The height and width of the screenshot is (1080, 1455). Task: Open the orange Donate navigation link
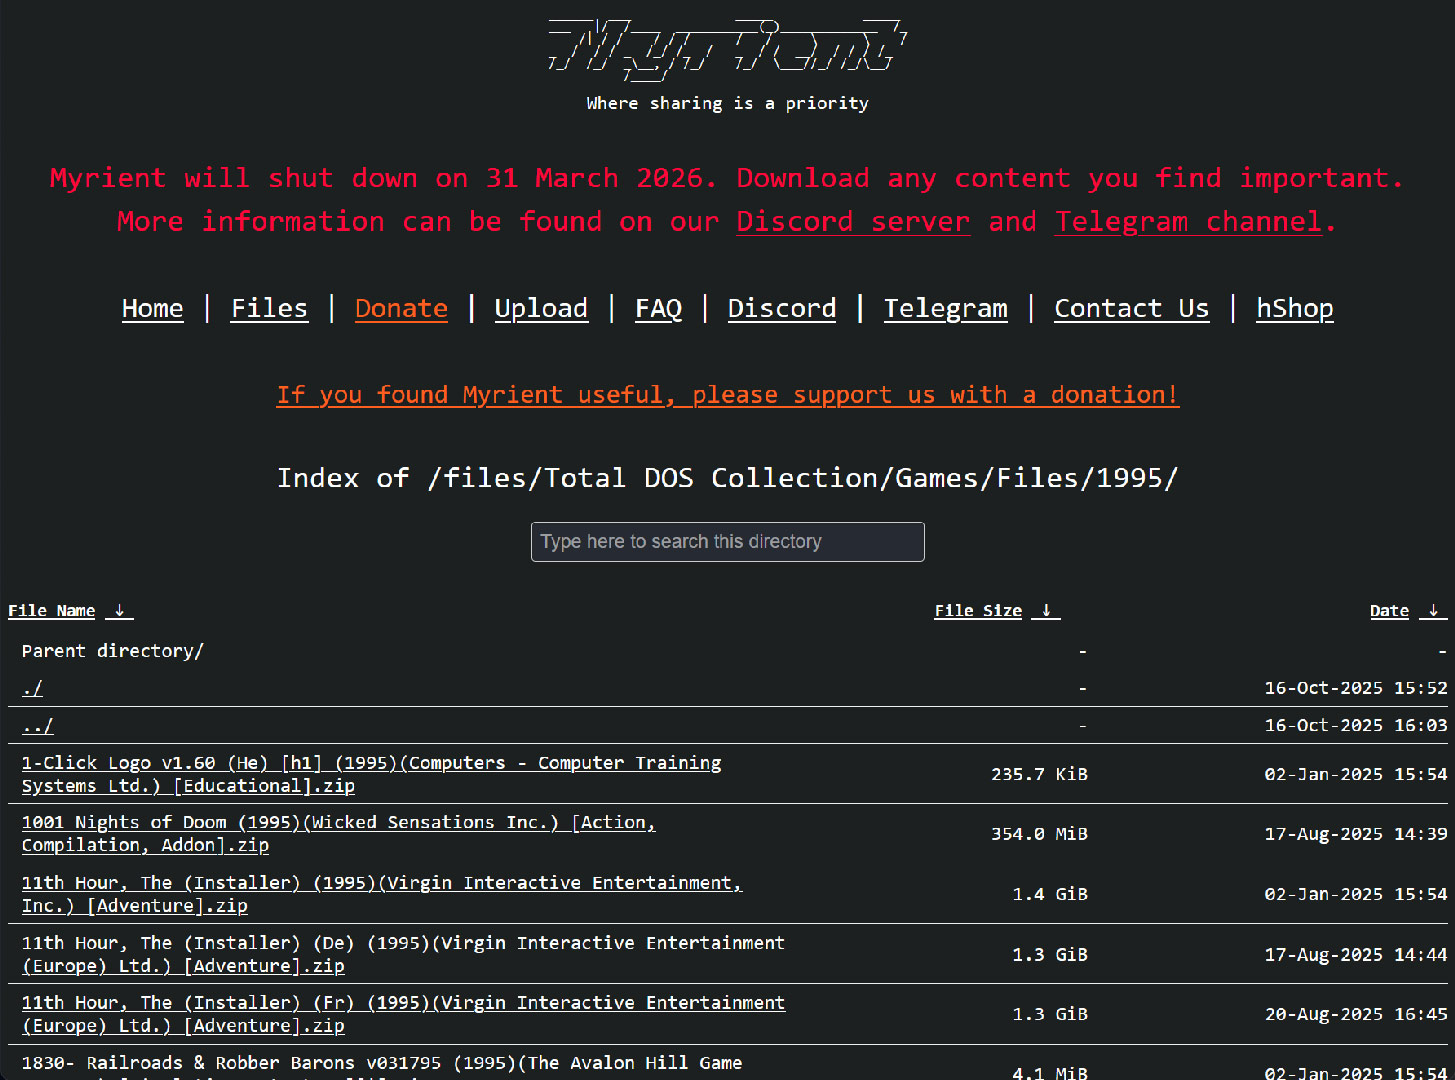[x=401, y=308]
